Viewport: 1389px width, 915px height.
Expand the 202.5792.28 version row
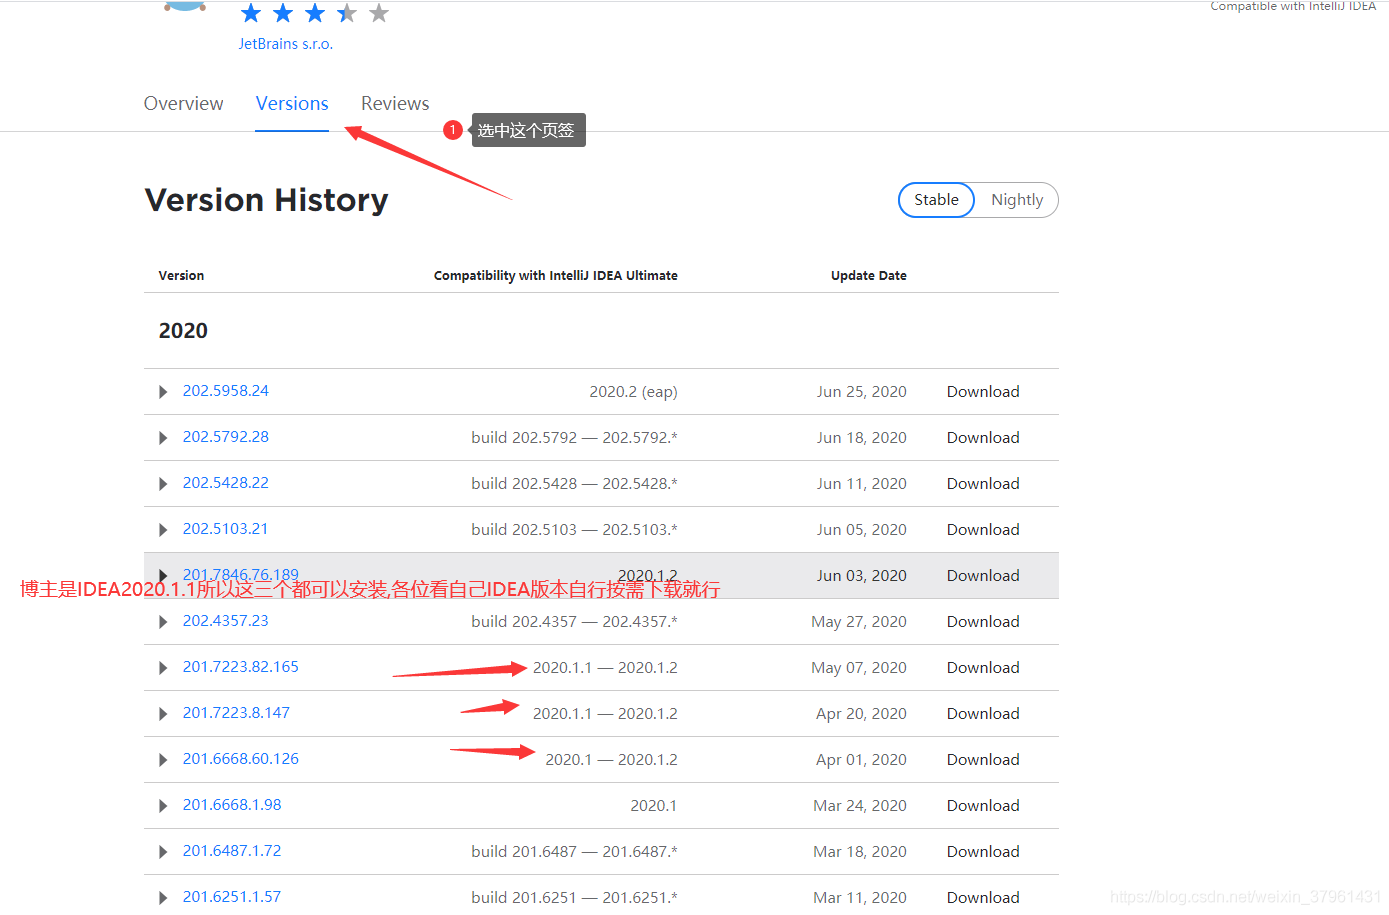click(x=163, y=438)
